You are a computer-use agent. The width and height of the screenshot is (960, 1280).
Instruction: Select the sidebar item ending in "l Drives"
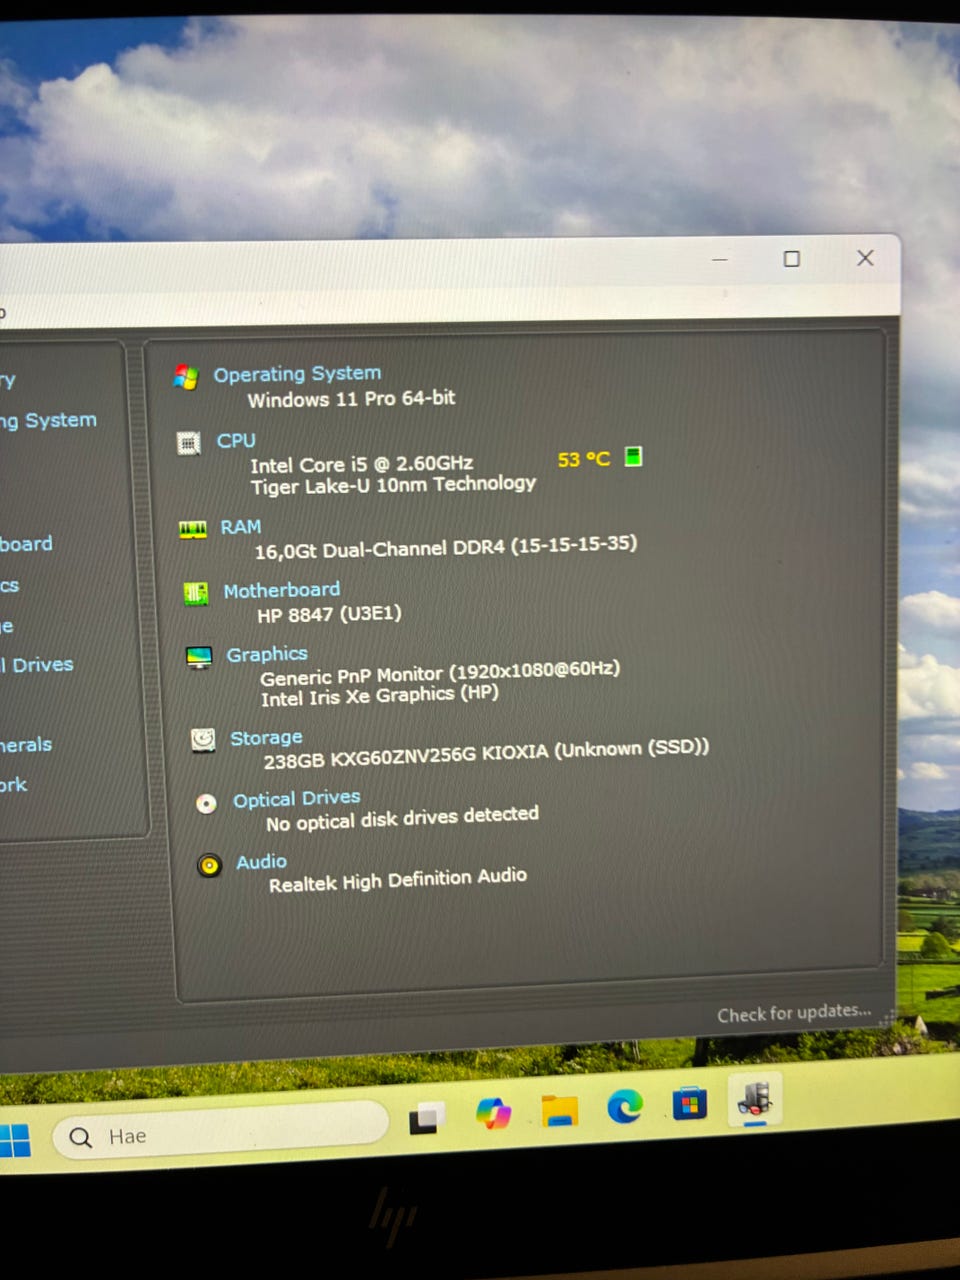(x=37, y=665)
